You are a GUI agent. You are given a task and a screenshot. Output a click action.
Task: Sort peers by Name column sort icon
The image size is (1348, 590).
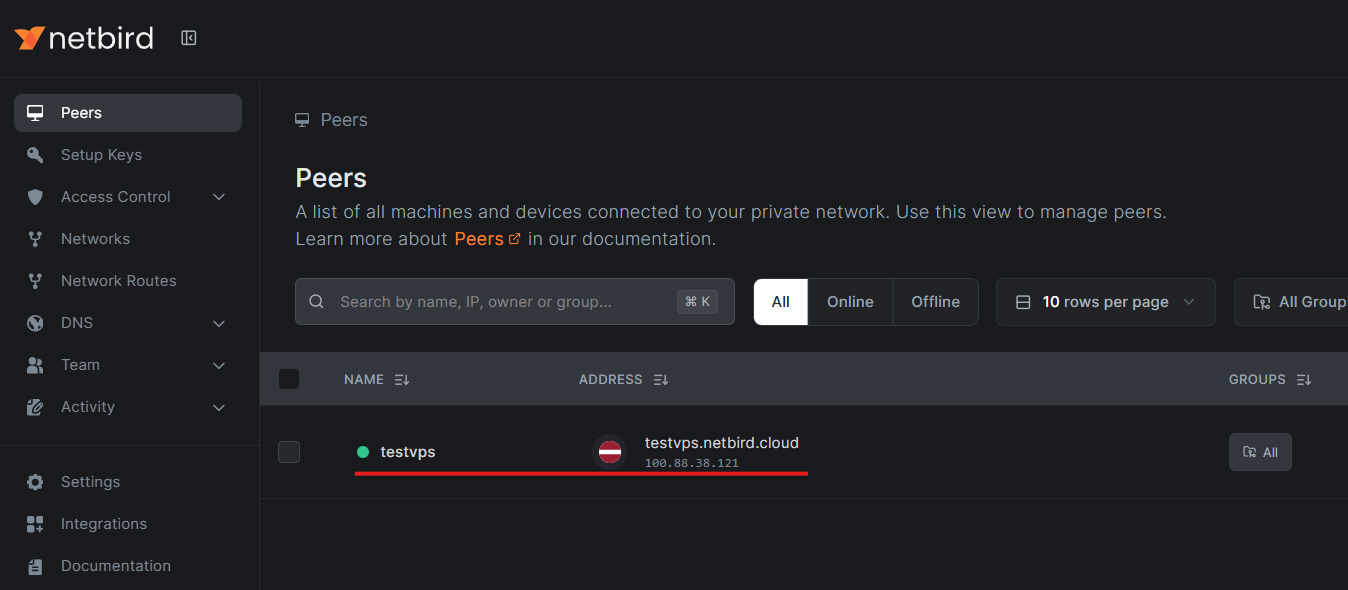[402, 380]
